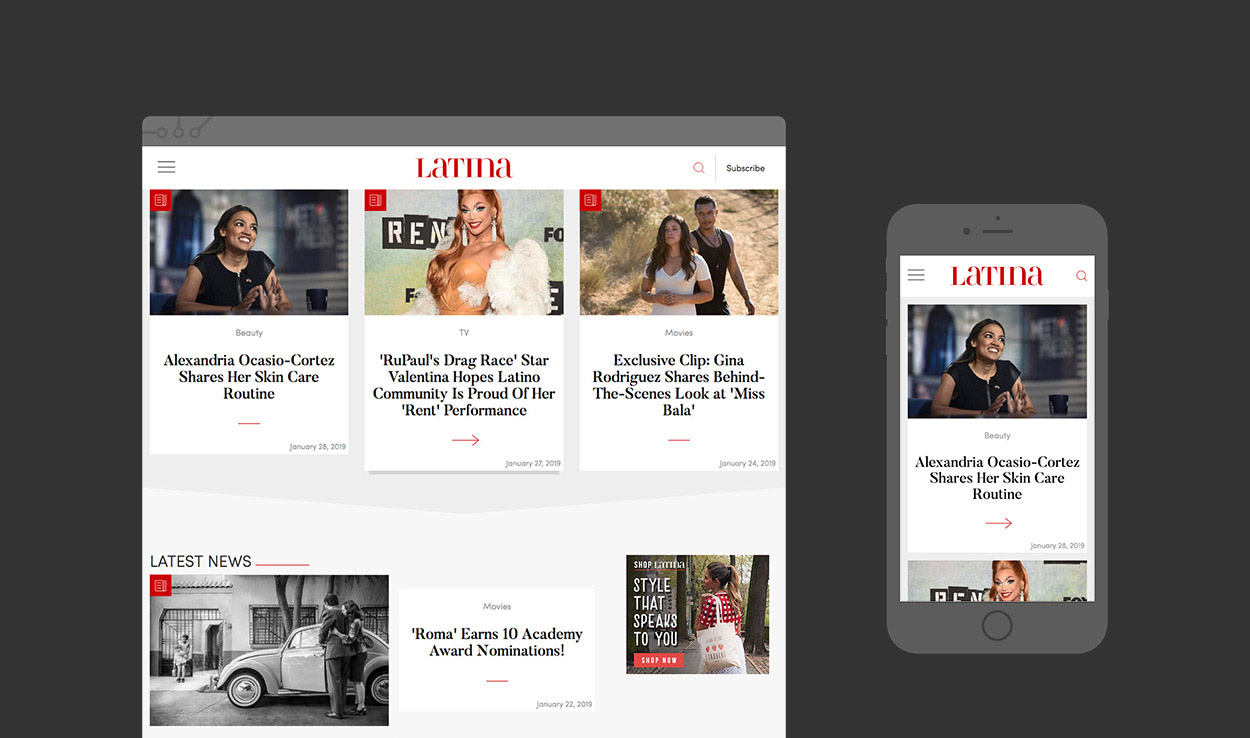The image size is (1250, 738).
Task: Click the Valentina Rent photo in desktop view
Action: click(464, 252)
